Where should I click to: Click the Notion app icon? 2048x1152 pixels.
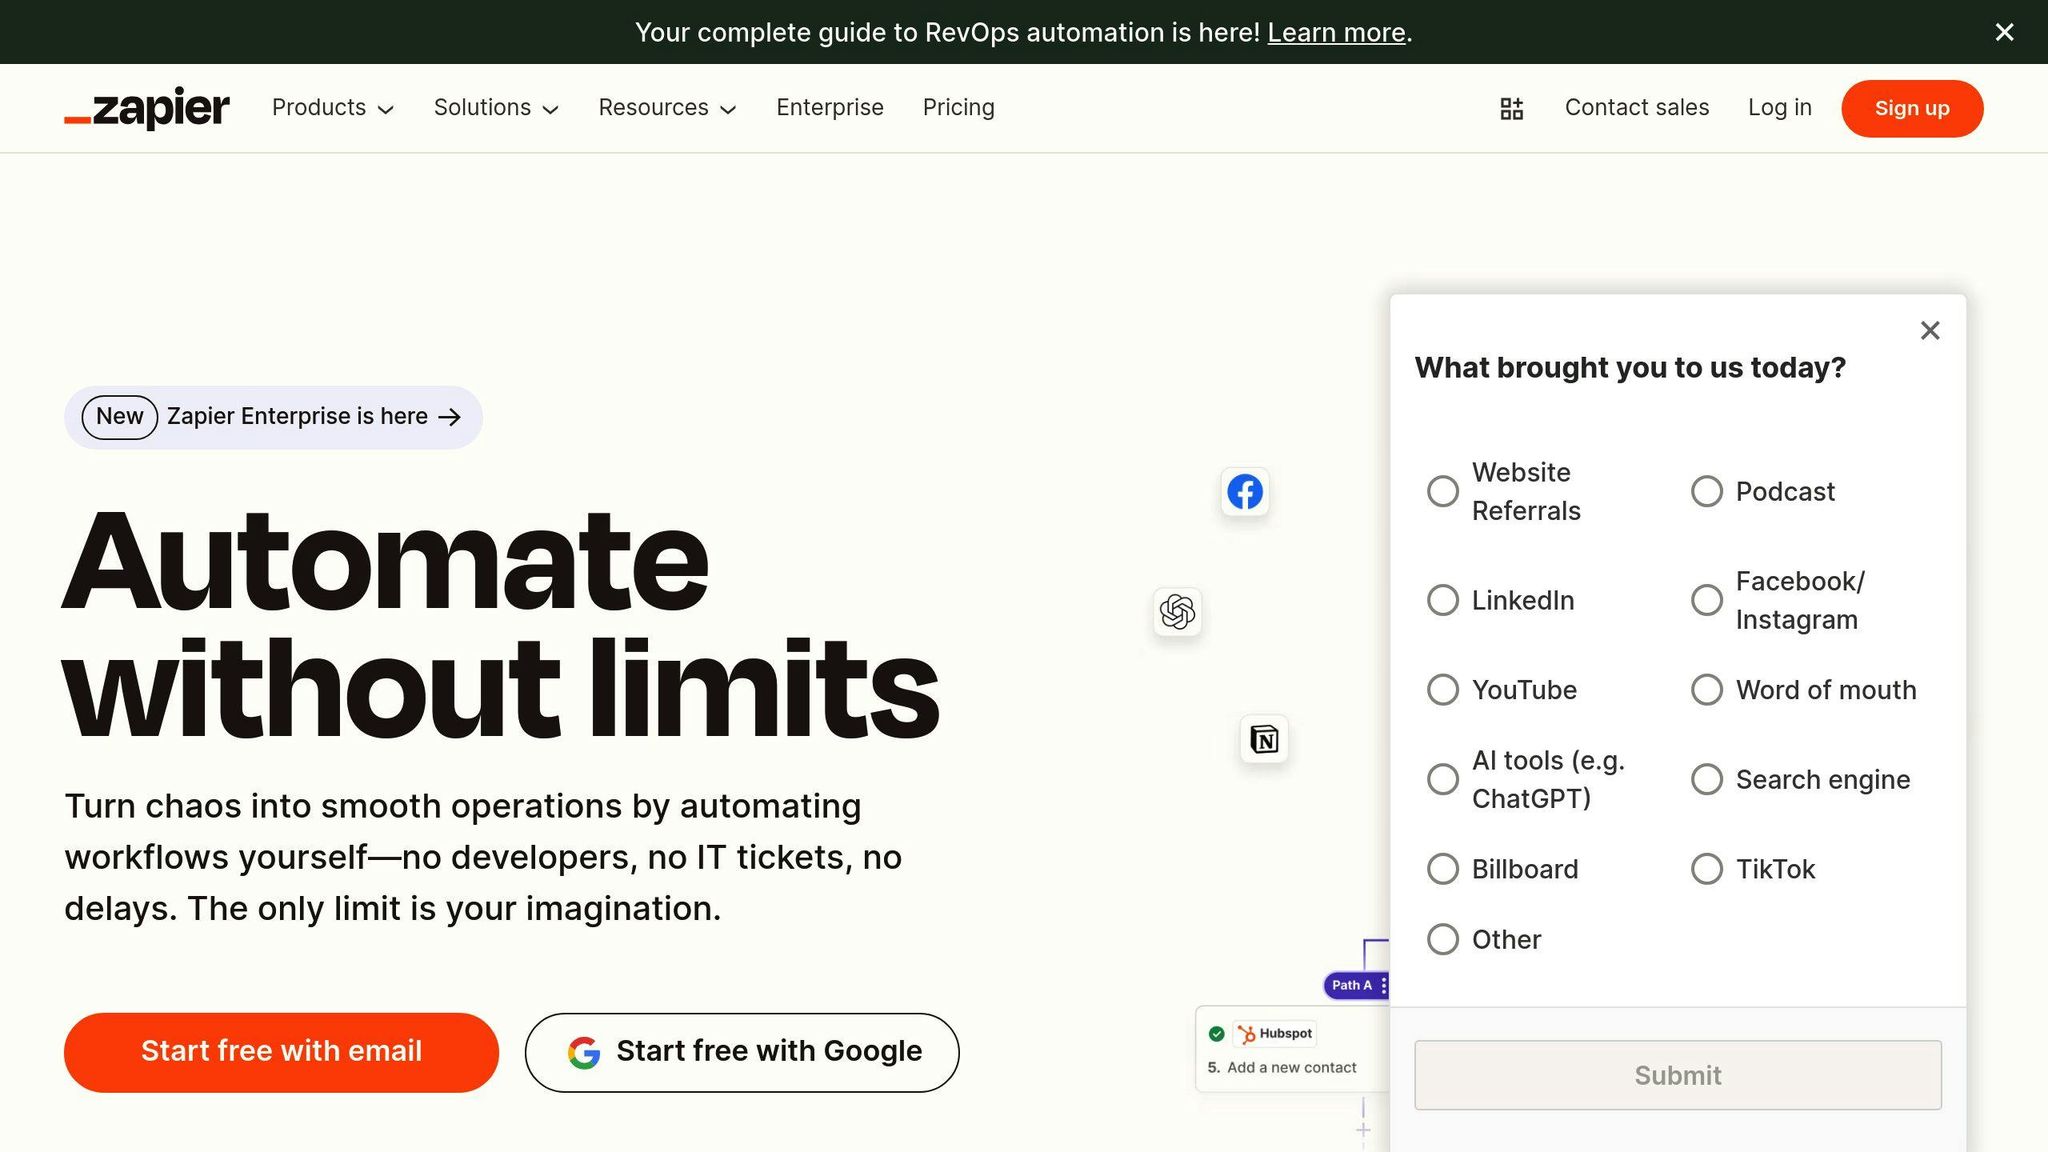pos(1263,740)
